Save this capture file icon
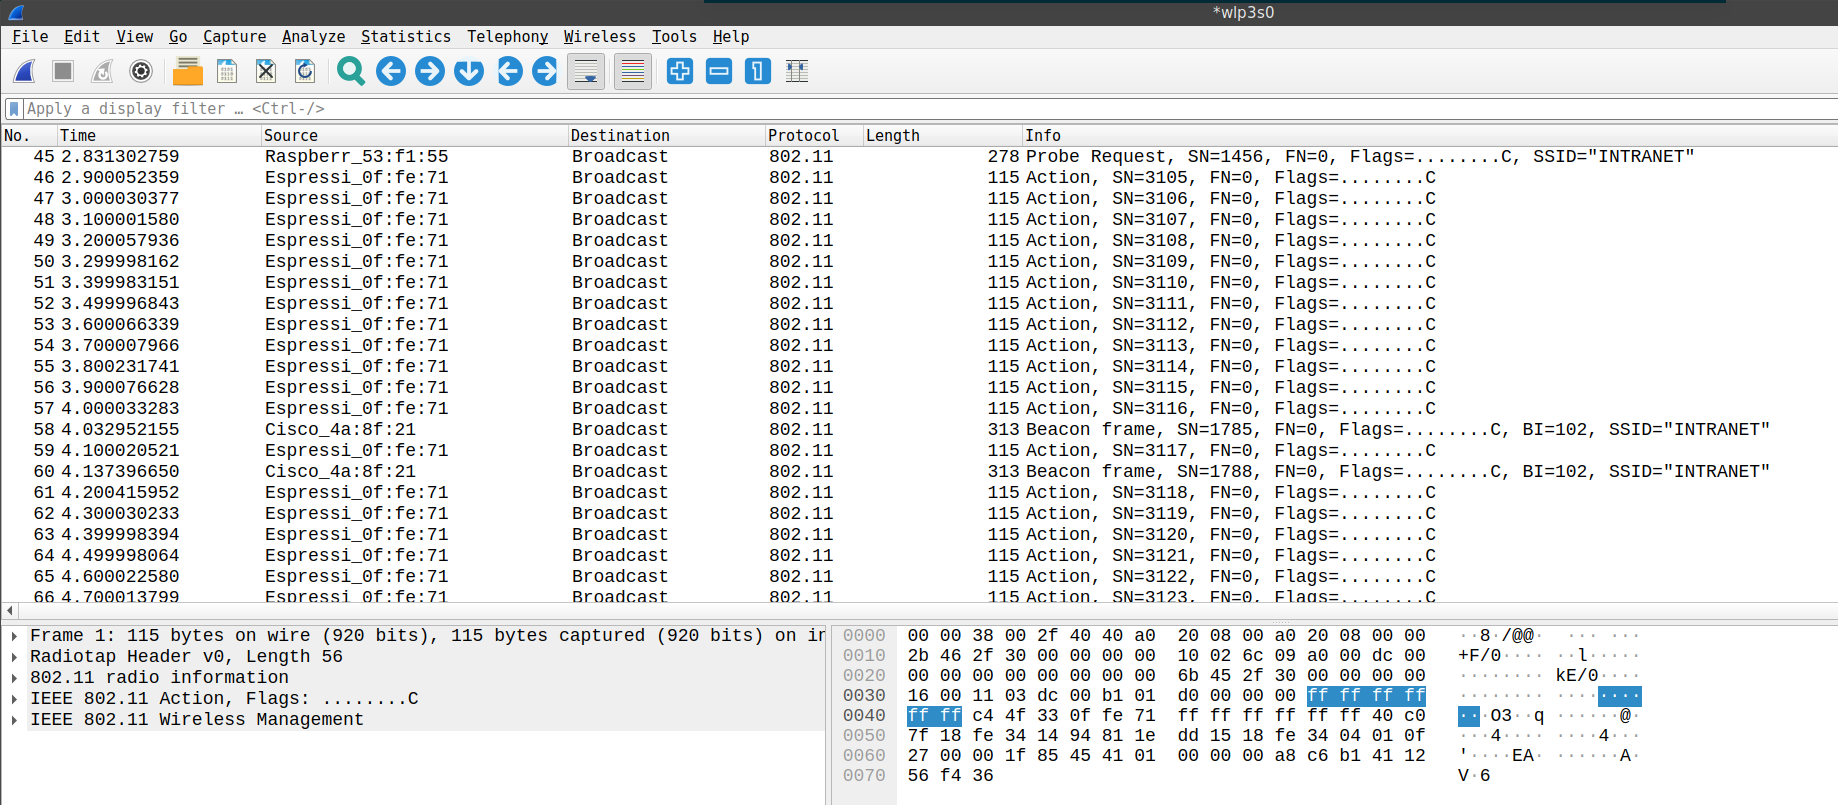Viewport: 1838px width, 805px height. (x=227, y=71)
